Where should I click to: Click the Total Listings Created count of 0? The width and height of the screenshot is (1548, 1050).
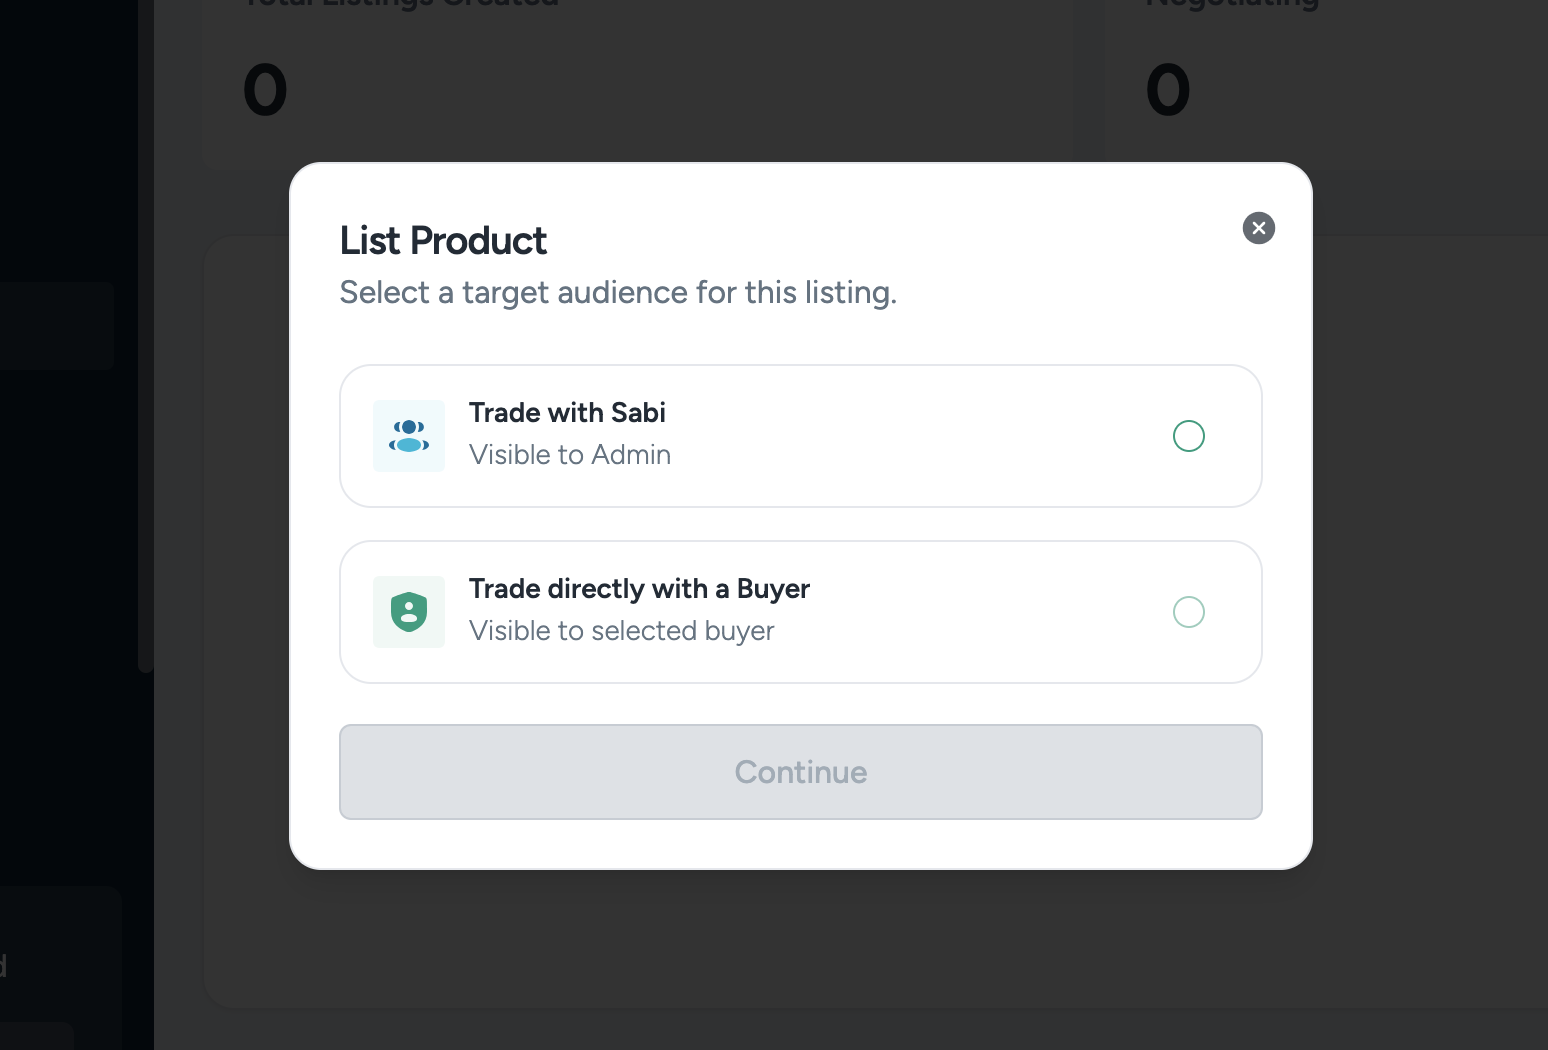coord(265,90)
